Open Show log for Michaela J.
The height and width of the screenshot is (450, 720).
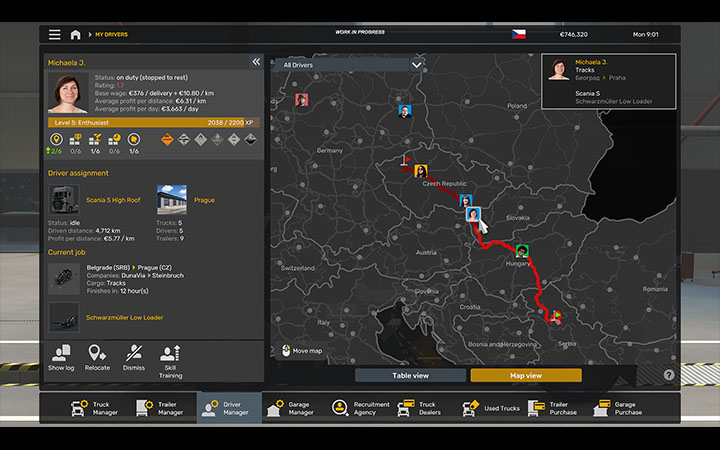pyautogui.click(x=61, y=358)
